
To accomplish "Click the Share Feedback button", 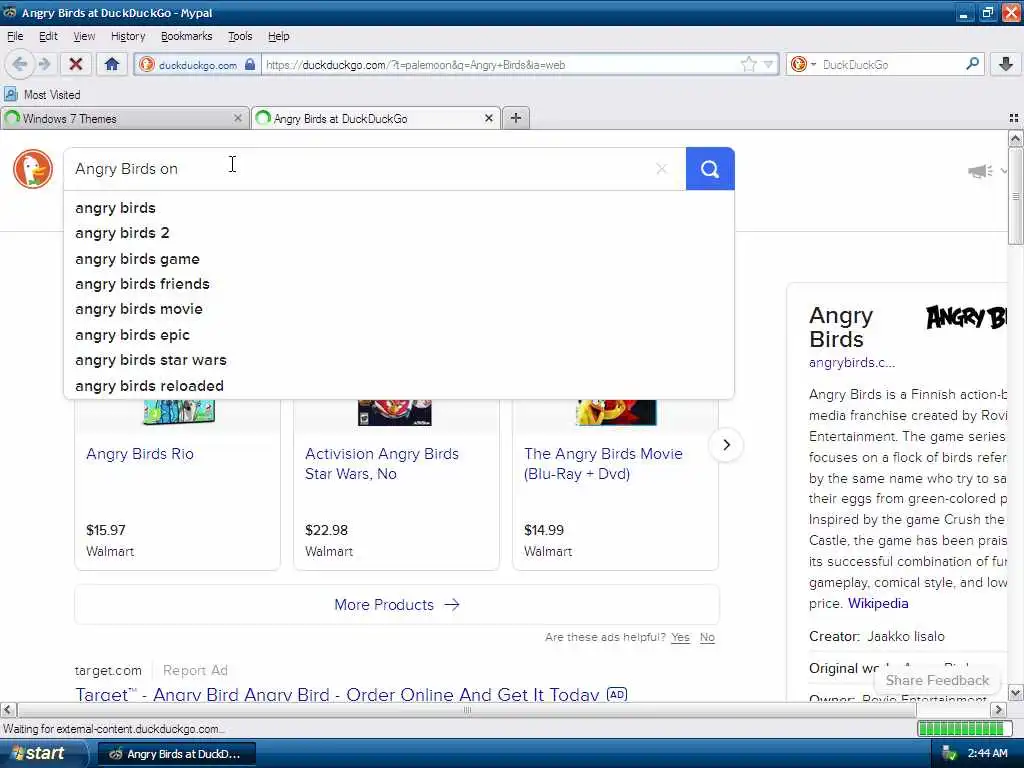I will (x=937, y=680).
